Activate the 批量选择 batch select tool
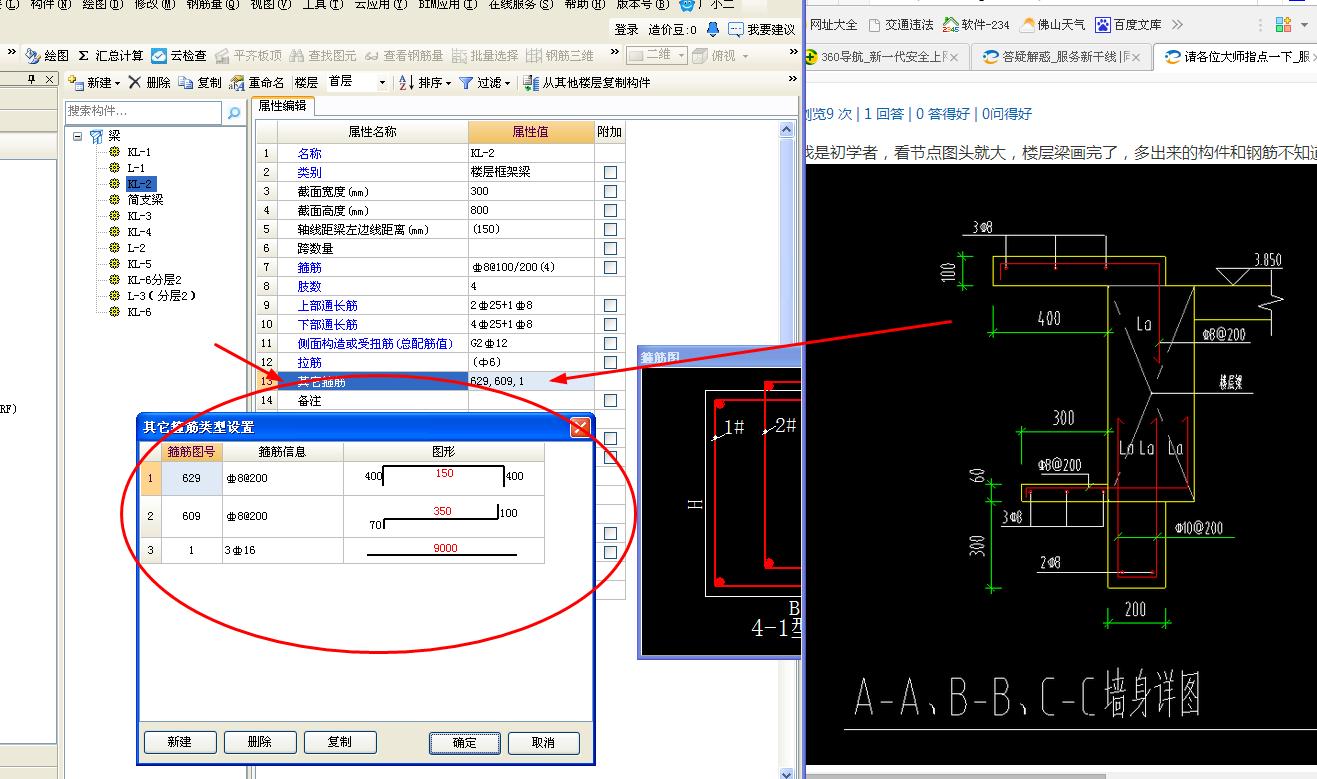This screenshot has height=779, width=1317. click(x=486, y=56)
